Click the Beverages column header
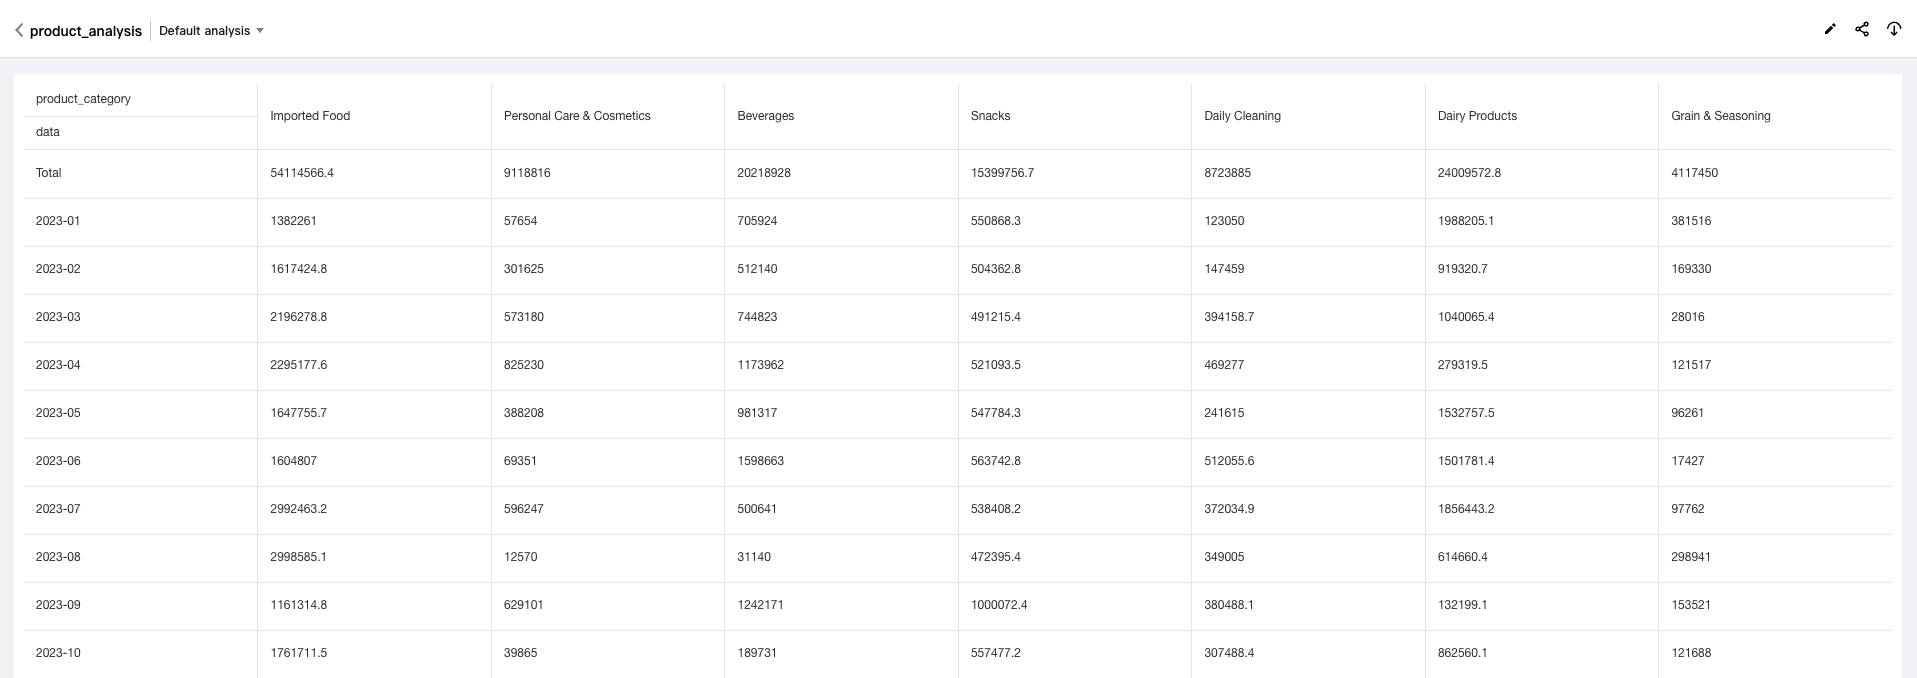 766,116
